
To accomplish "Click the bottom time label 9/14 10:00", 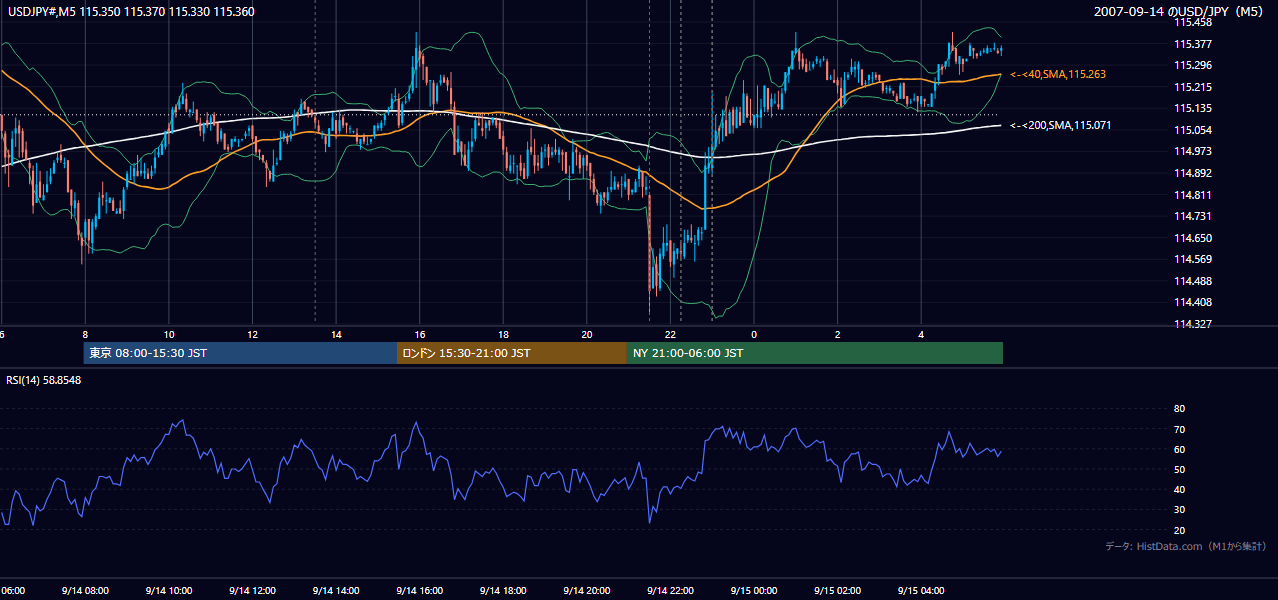I will pyautogui.click(x=169, y=590).
